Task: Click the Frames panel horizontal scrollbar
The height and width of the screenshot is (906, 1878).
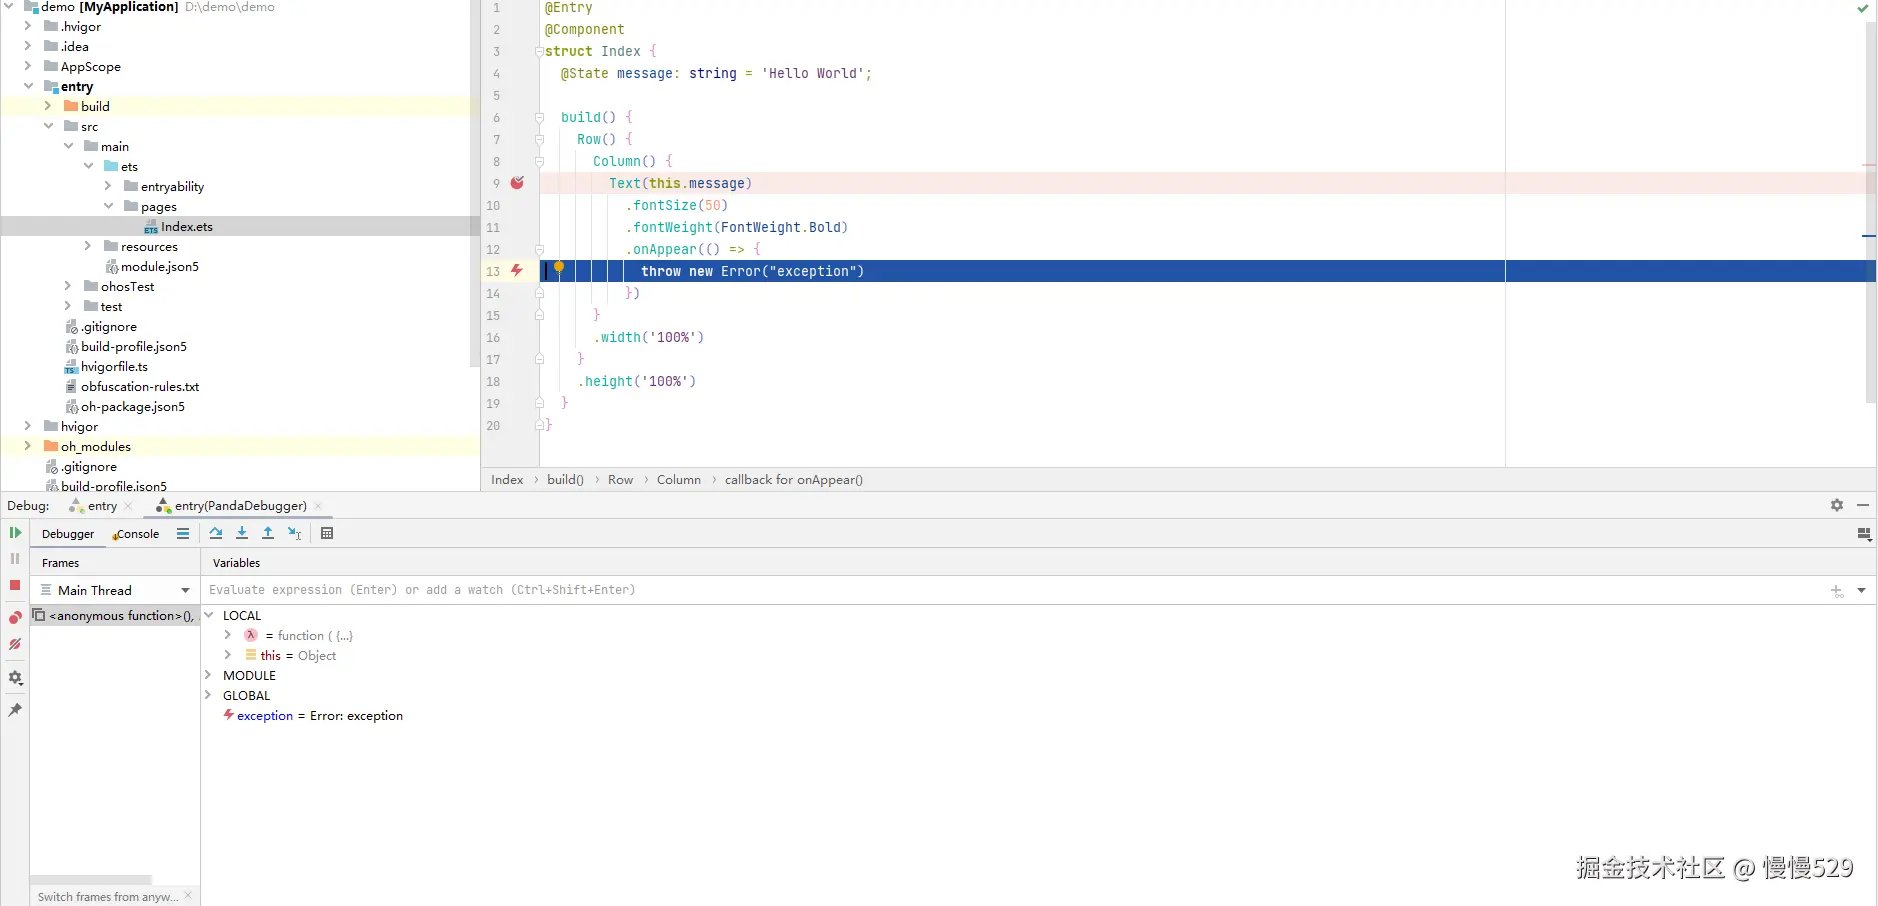Action: pyautogui.click(x=91, y=880)
